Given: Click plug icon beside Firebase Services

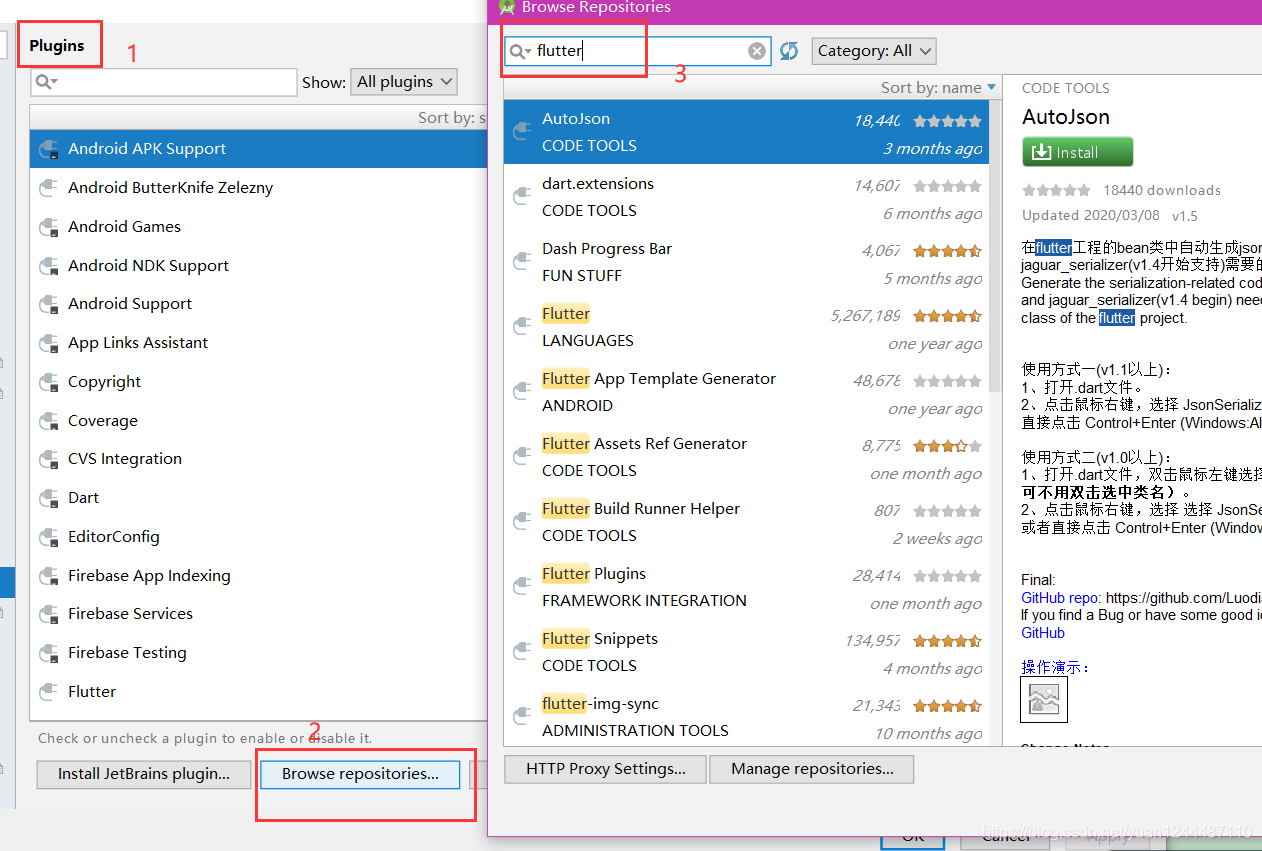Looking at the screenshot, I should tap(49, 614).
